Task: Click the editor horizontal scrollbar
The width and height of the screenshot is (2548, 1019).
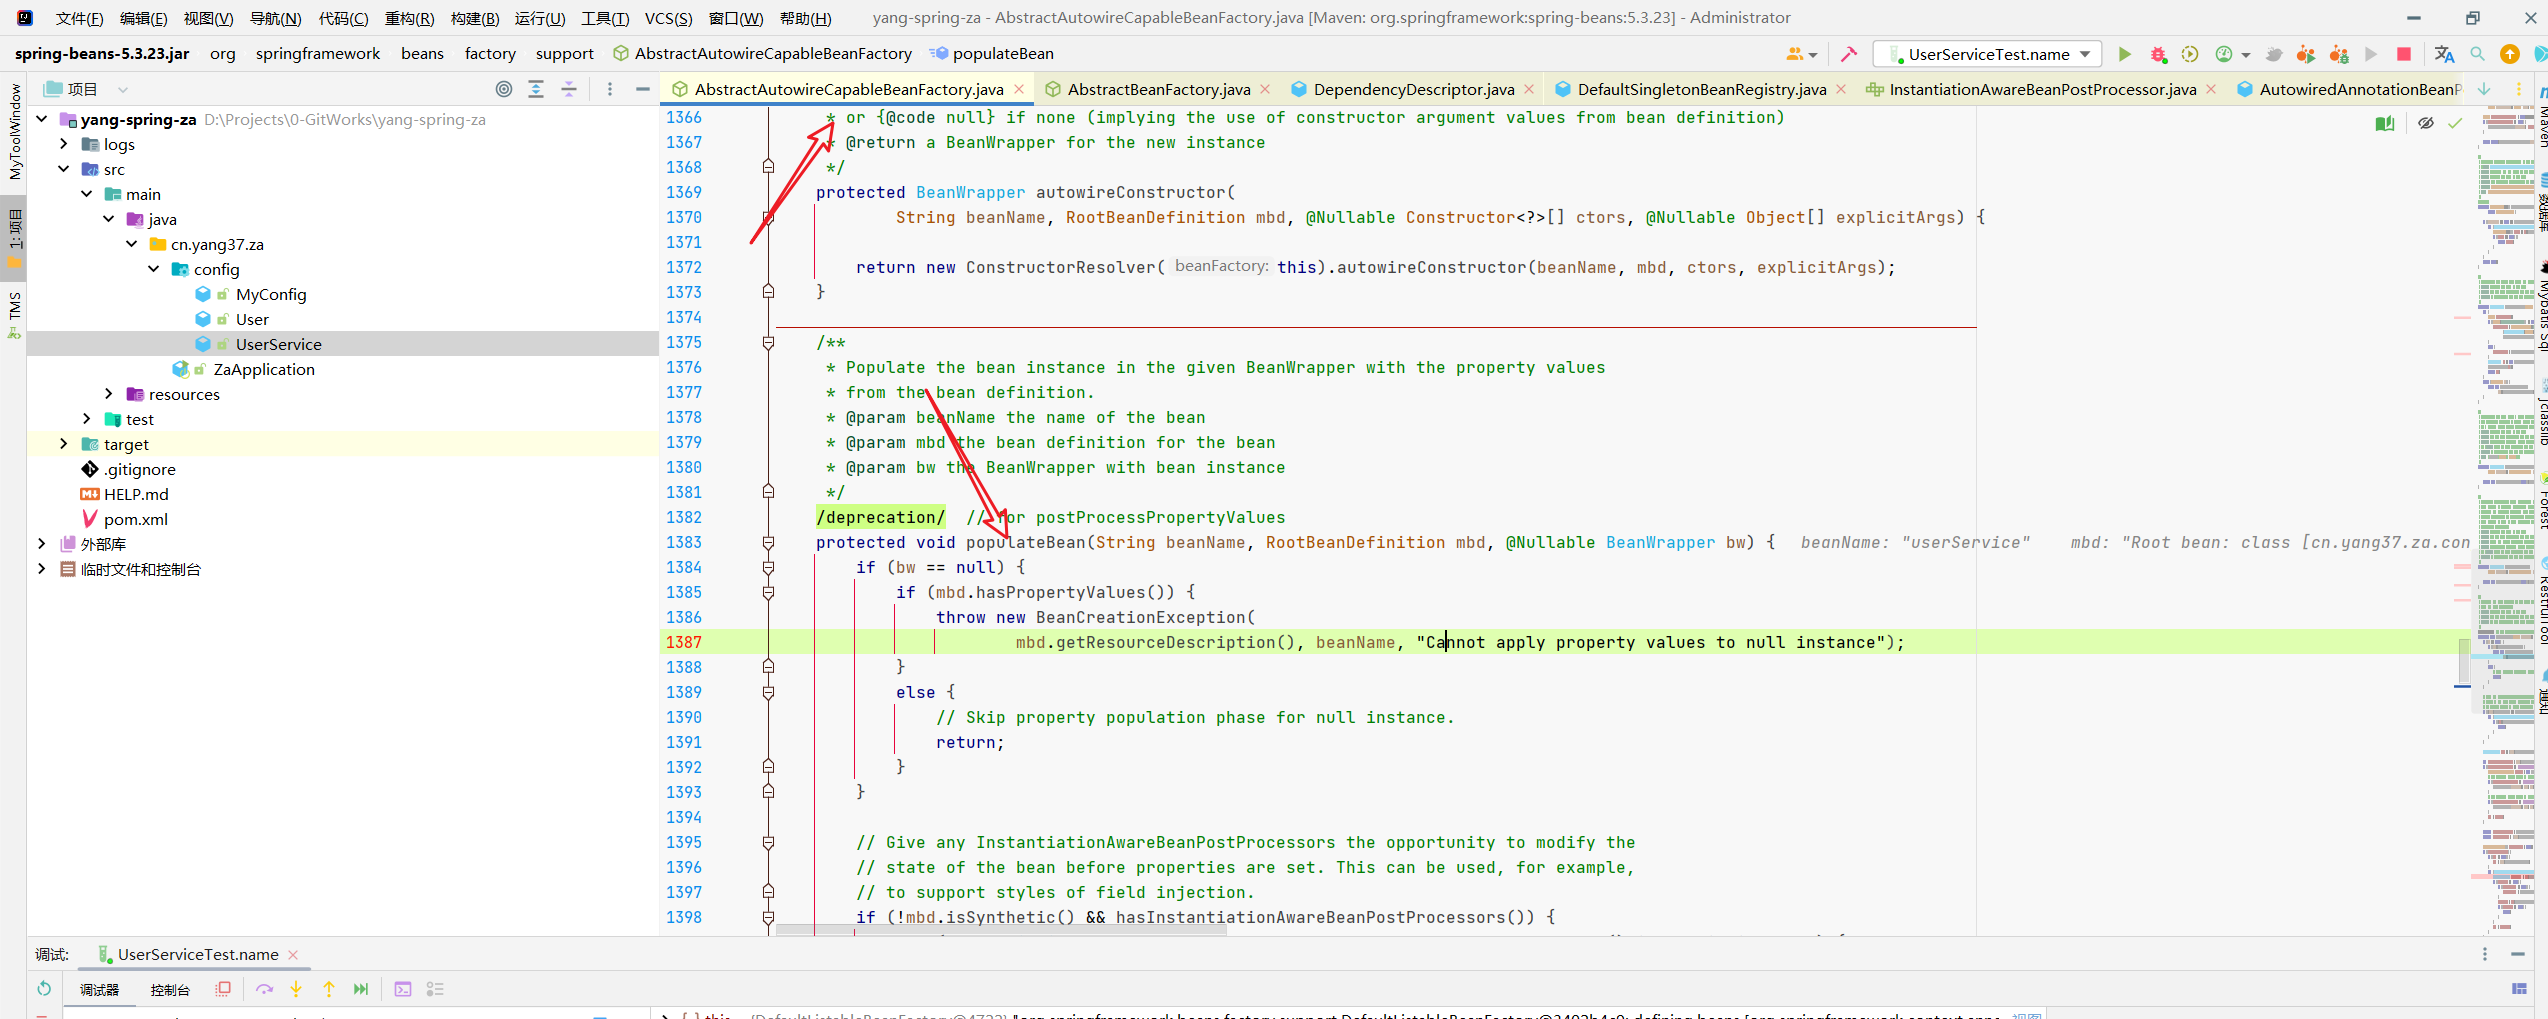Action: pyautogui.click(x=1001, y=930)
